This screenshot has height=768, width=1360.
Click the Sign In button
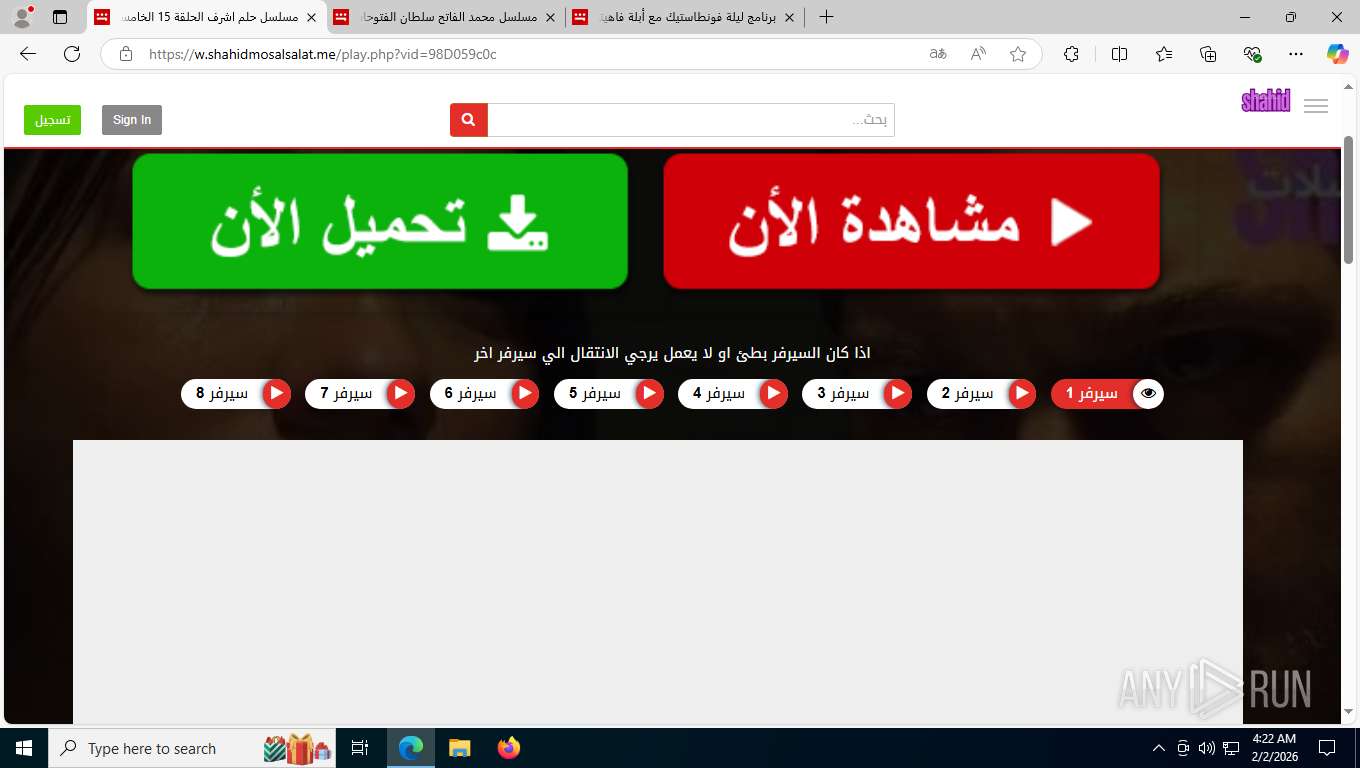tap(132, 120)
